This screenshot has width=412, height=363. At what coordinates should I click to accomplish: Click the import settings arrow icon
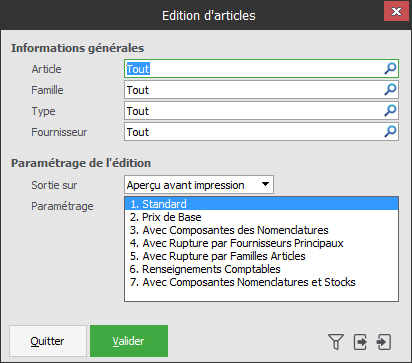point(384,342)
